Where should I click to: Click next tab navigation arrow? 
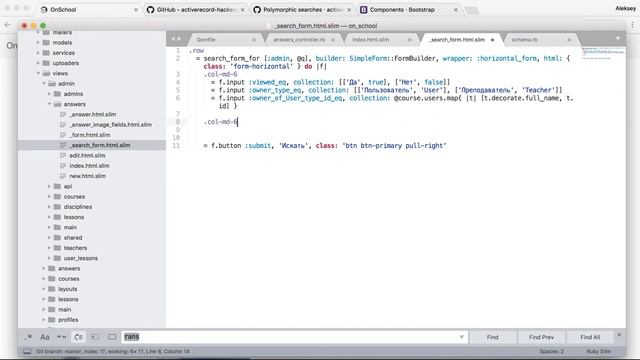[x=179, y=39]
